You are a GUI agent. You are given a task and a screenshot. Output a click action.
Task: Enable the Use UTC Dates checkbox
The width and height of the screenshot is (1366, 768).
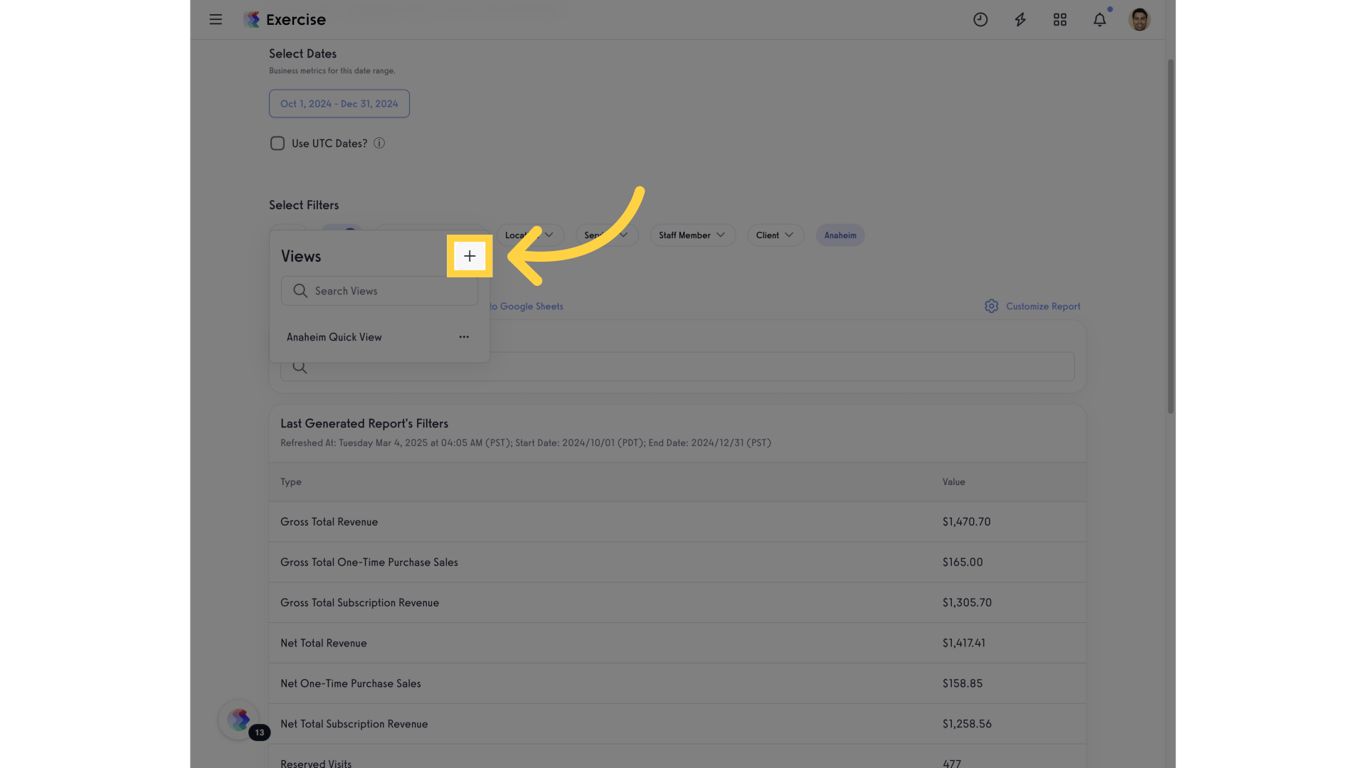(277, 142)
